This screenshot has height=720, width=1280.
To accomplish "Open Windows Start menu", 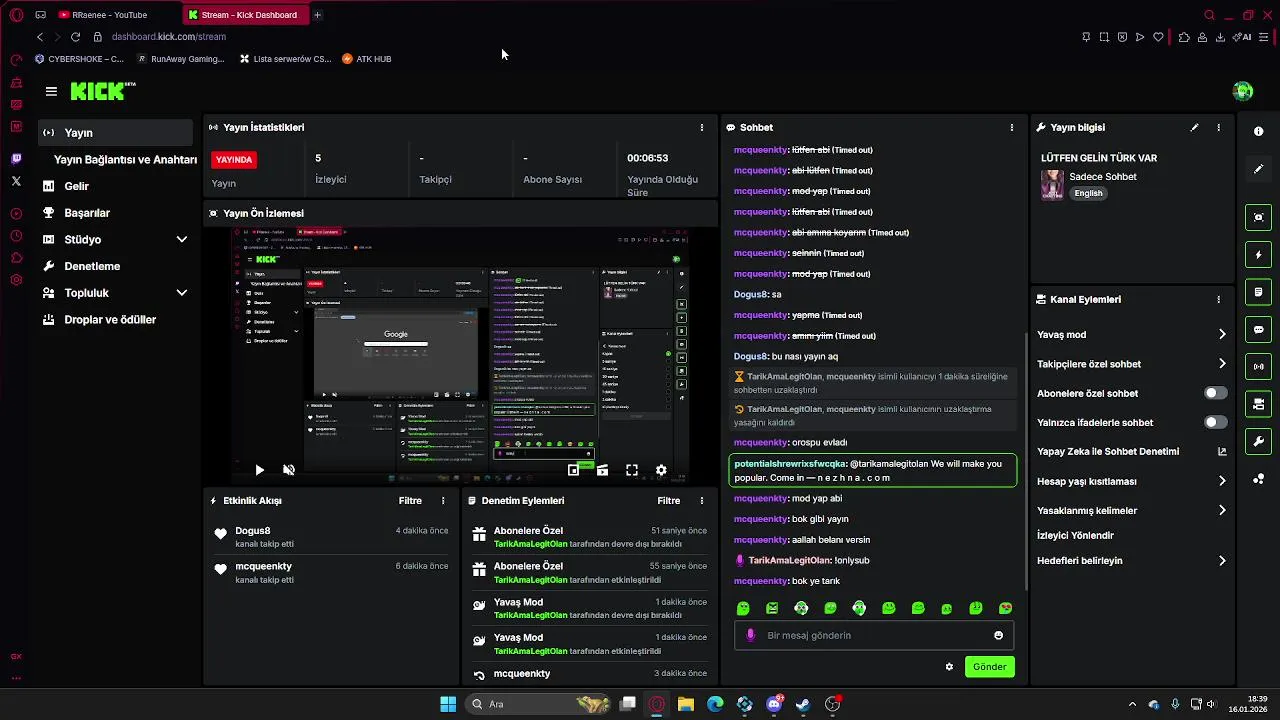I will click(x=448, y=704).
